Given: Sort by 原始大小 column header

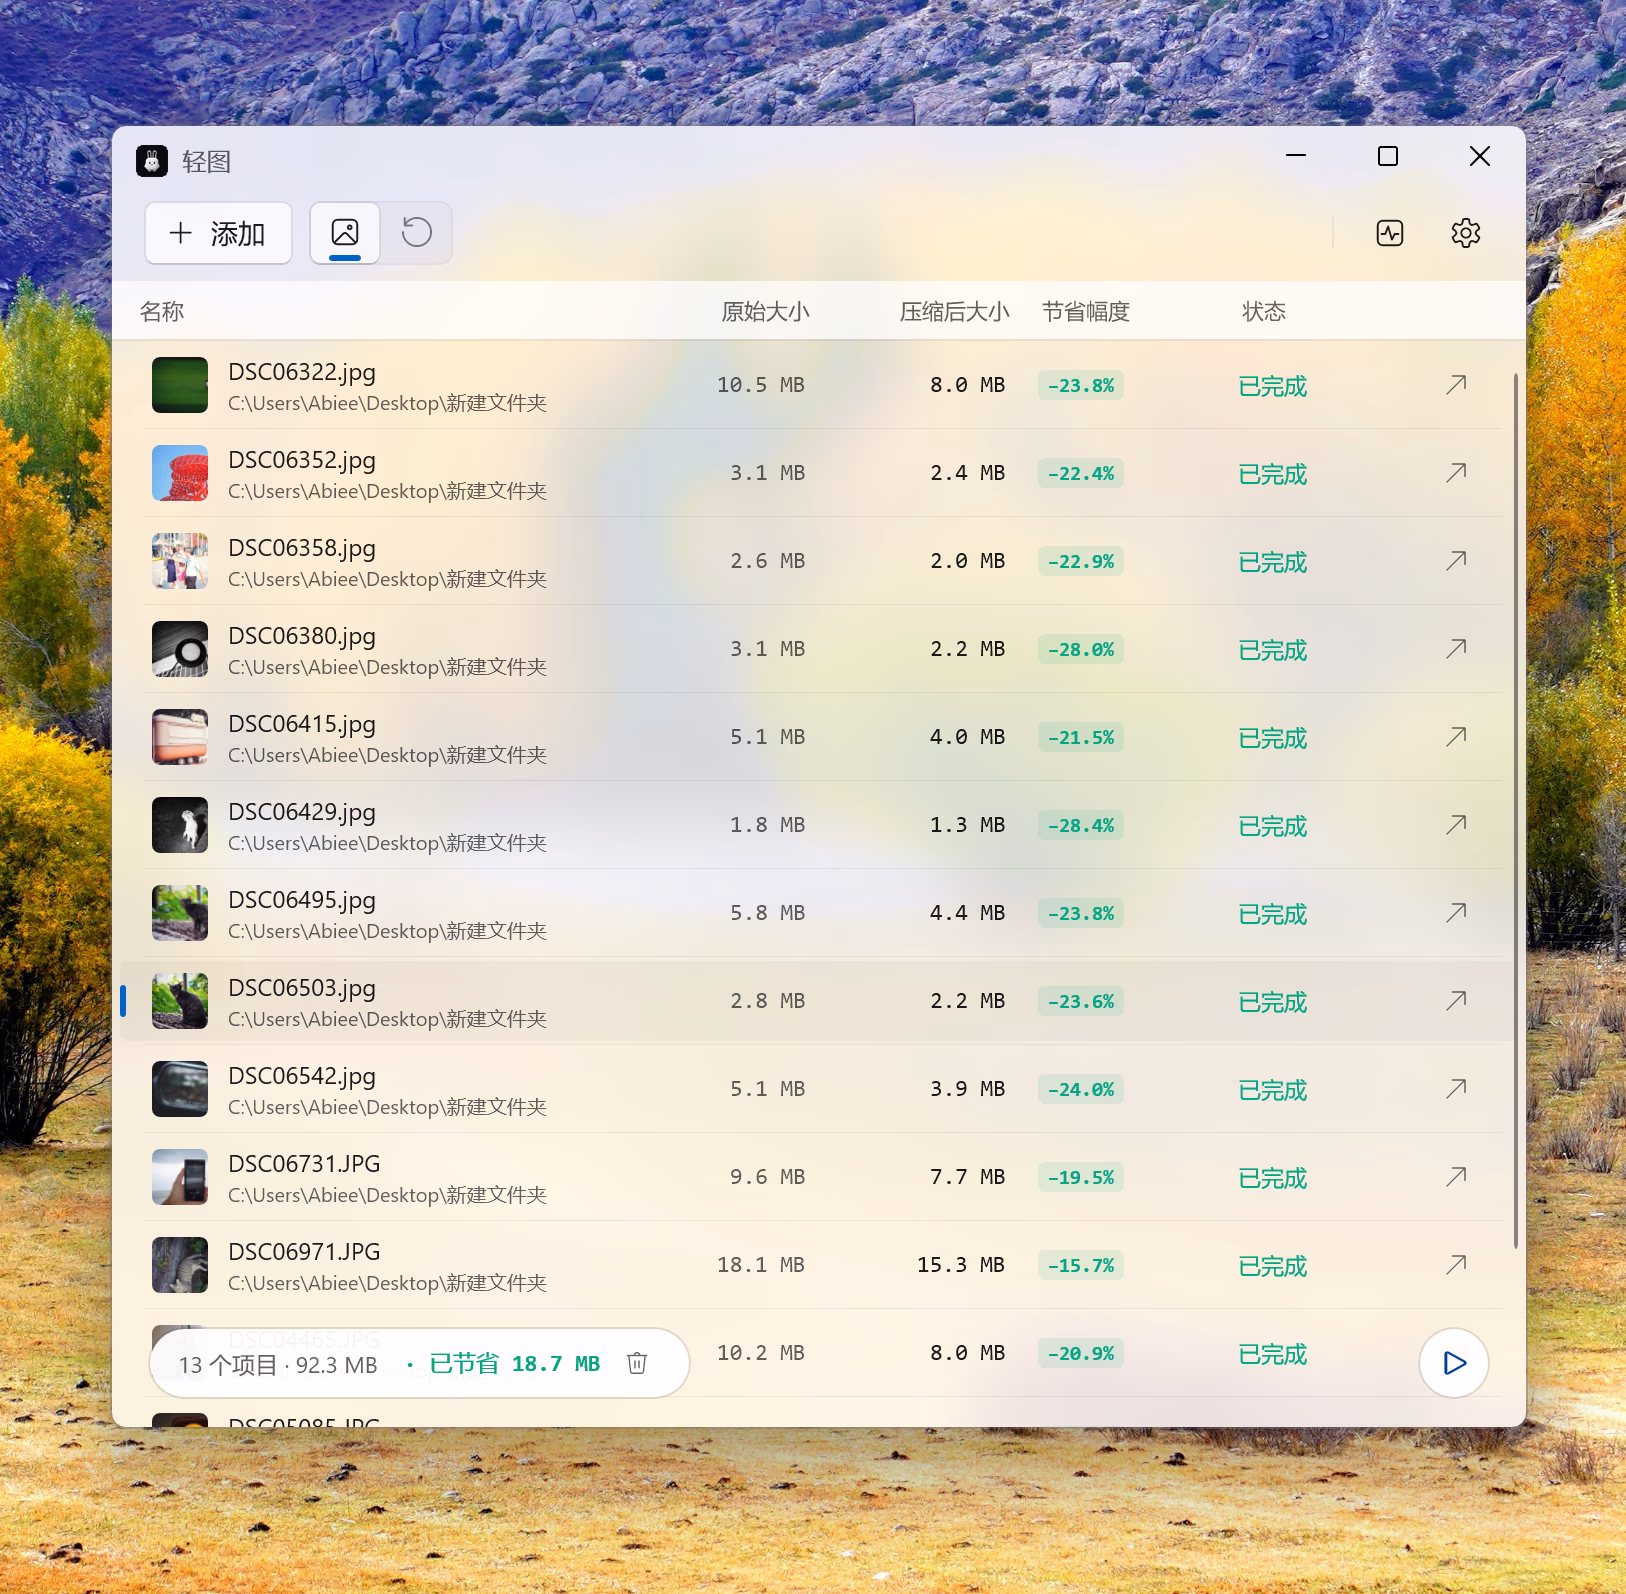Looking at the screenshot, I should (x=766, y=312).
